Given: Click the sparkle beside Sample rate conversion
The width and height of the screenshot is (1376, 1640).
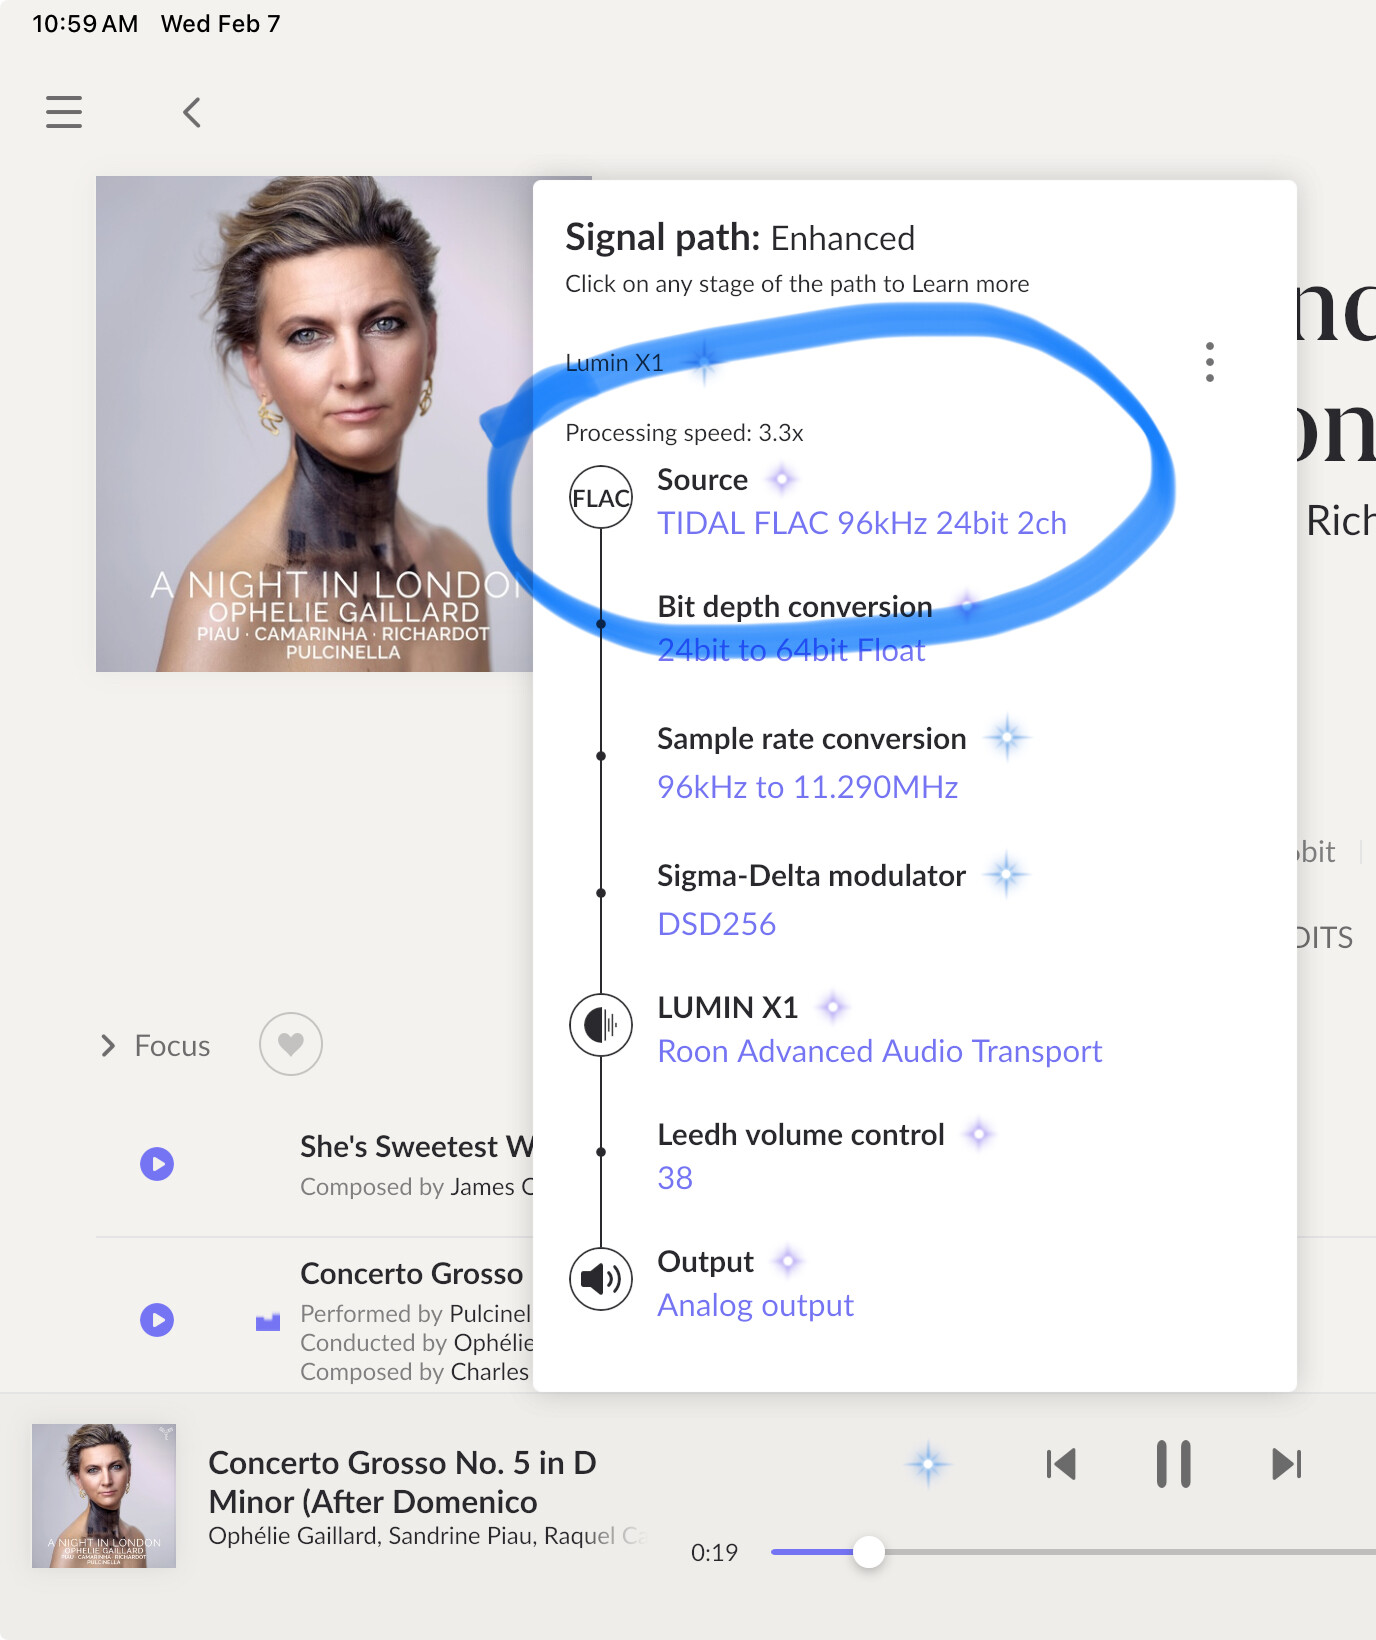Looking at the screenshot, I should [x=1007, y=738].
